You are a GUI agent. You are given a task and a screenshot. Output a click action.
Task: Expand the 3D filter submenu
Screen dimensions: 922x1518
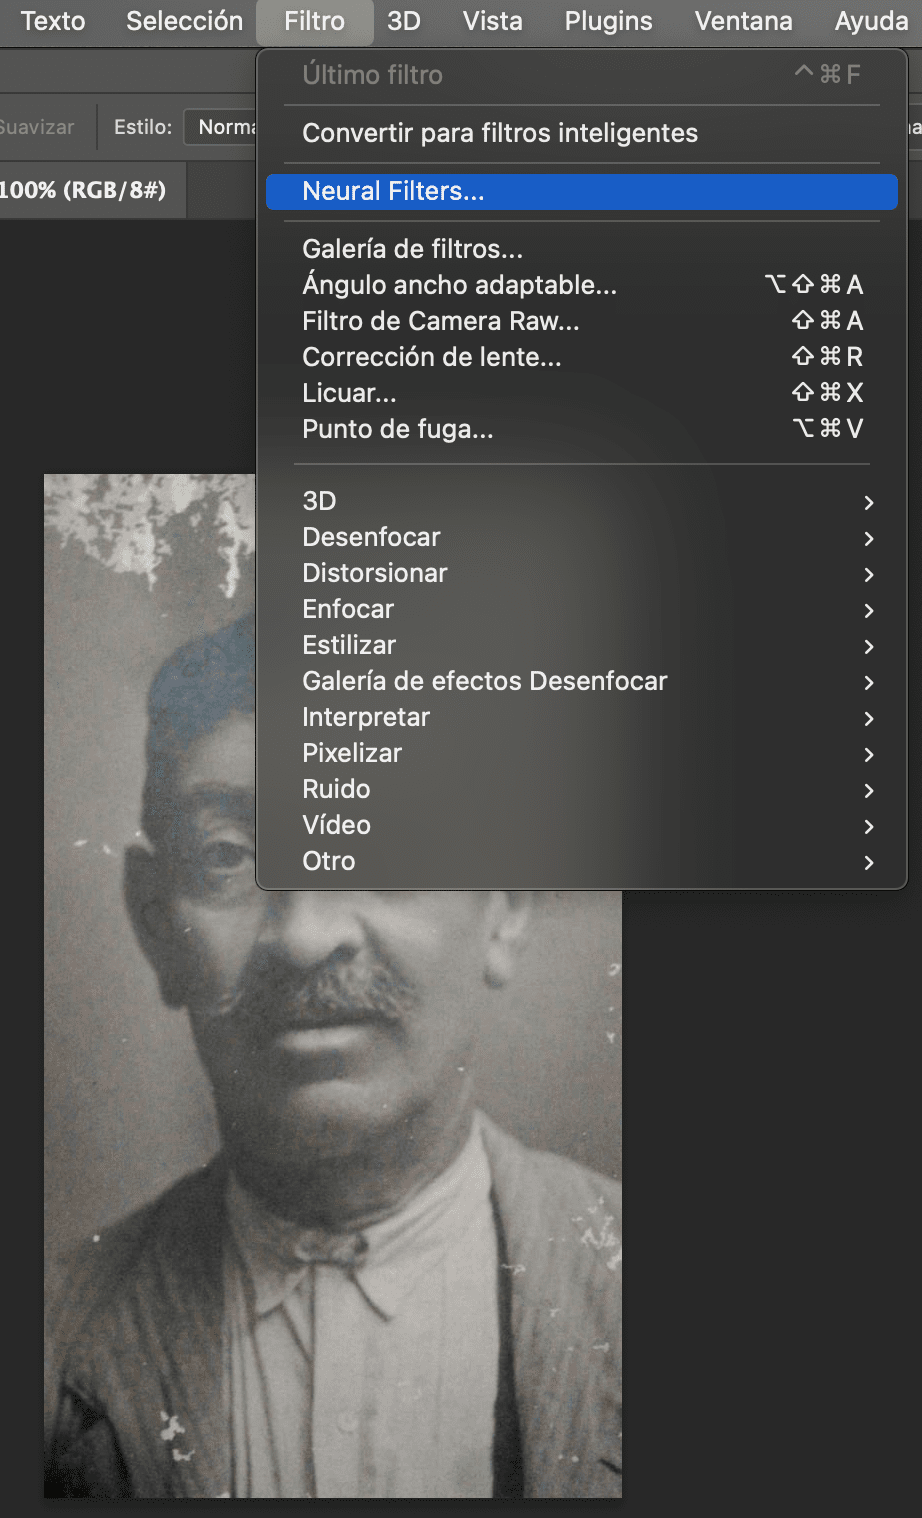[x=582, y=501]
